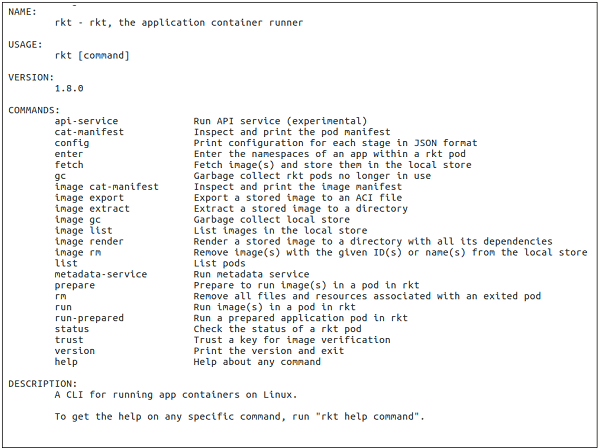Select the image extract command text
Viewport: 600px width, 448px height.
click(92, 208)
